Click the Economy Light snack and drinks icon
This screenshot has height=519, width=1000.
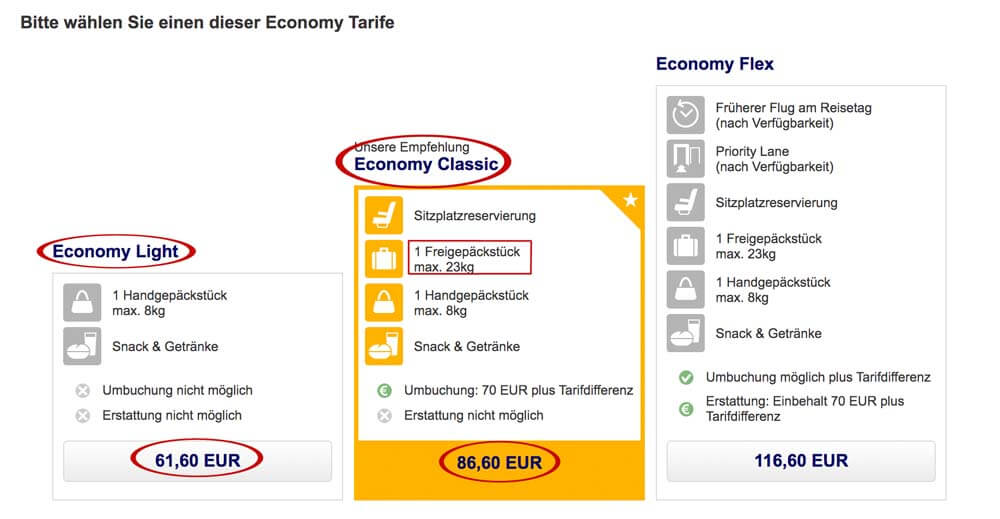tap(82, 346)
